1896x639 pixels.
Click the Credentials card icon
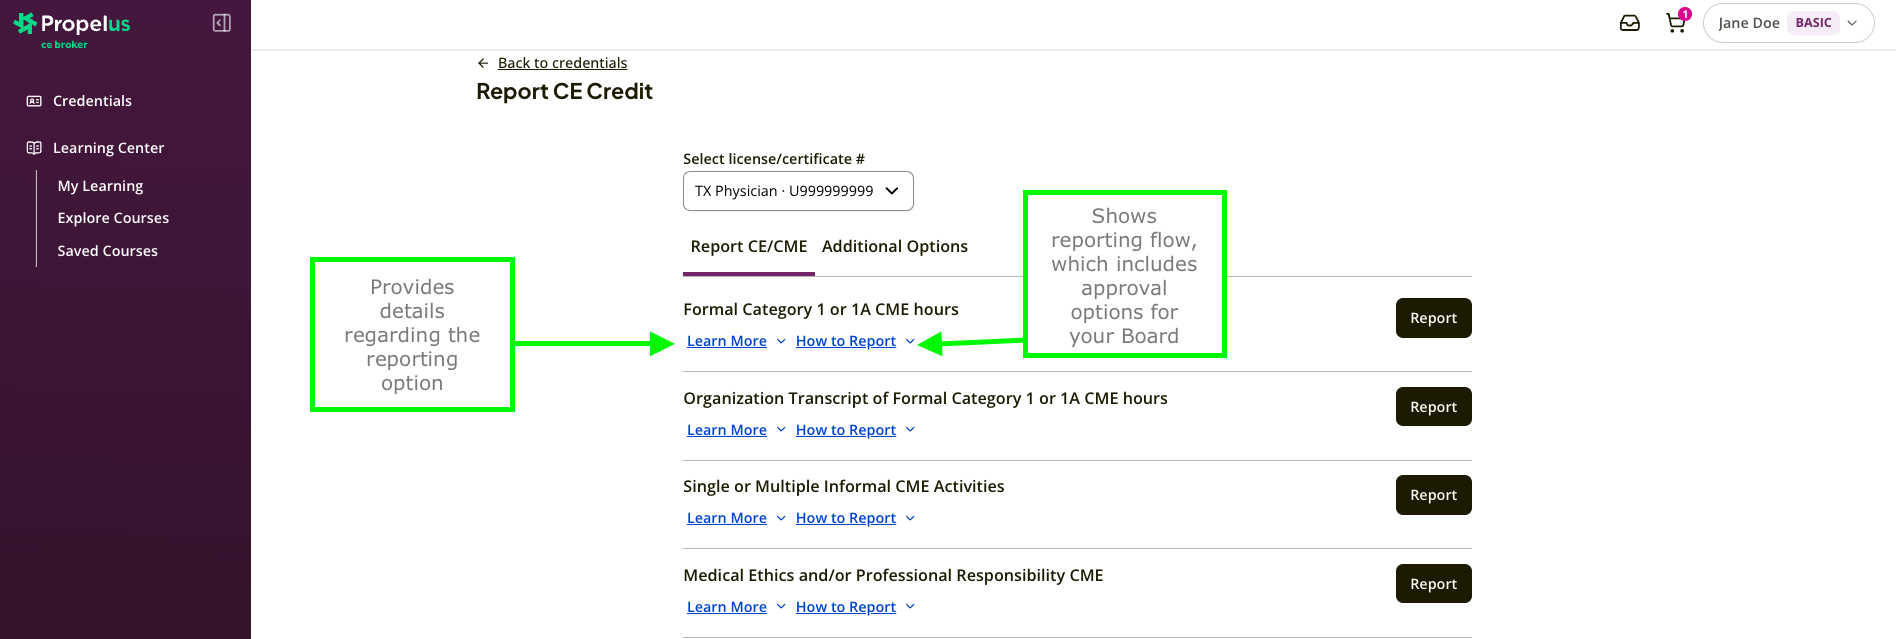tap(34, 101)
